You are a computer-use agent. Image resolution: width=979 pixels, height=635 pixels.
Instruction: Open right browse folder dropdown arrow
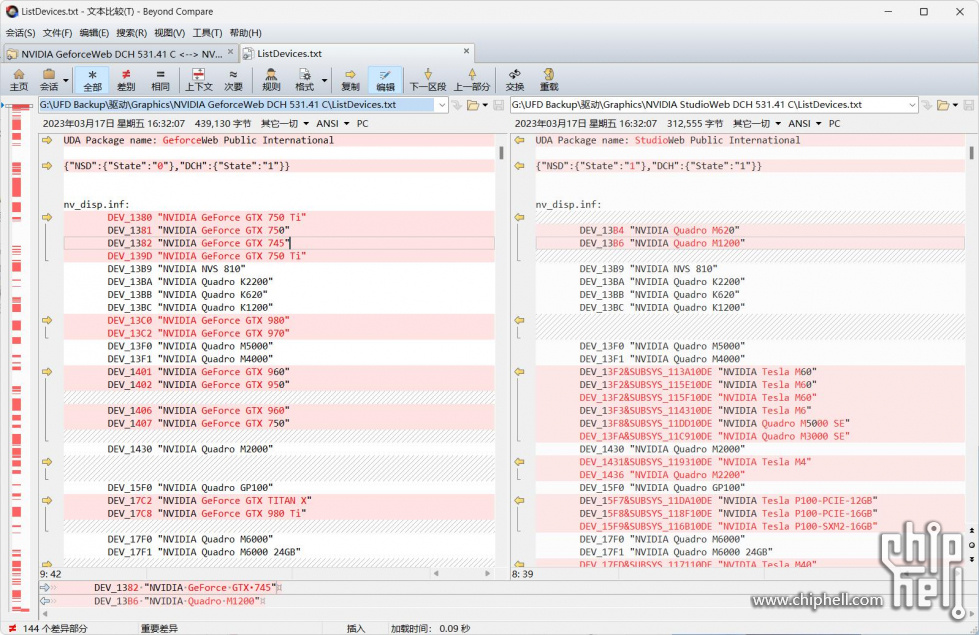coord(955,105)
